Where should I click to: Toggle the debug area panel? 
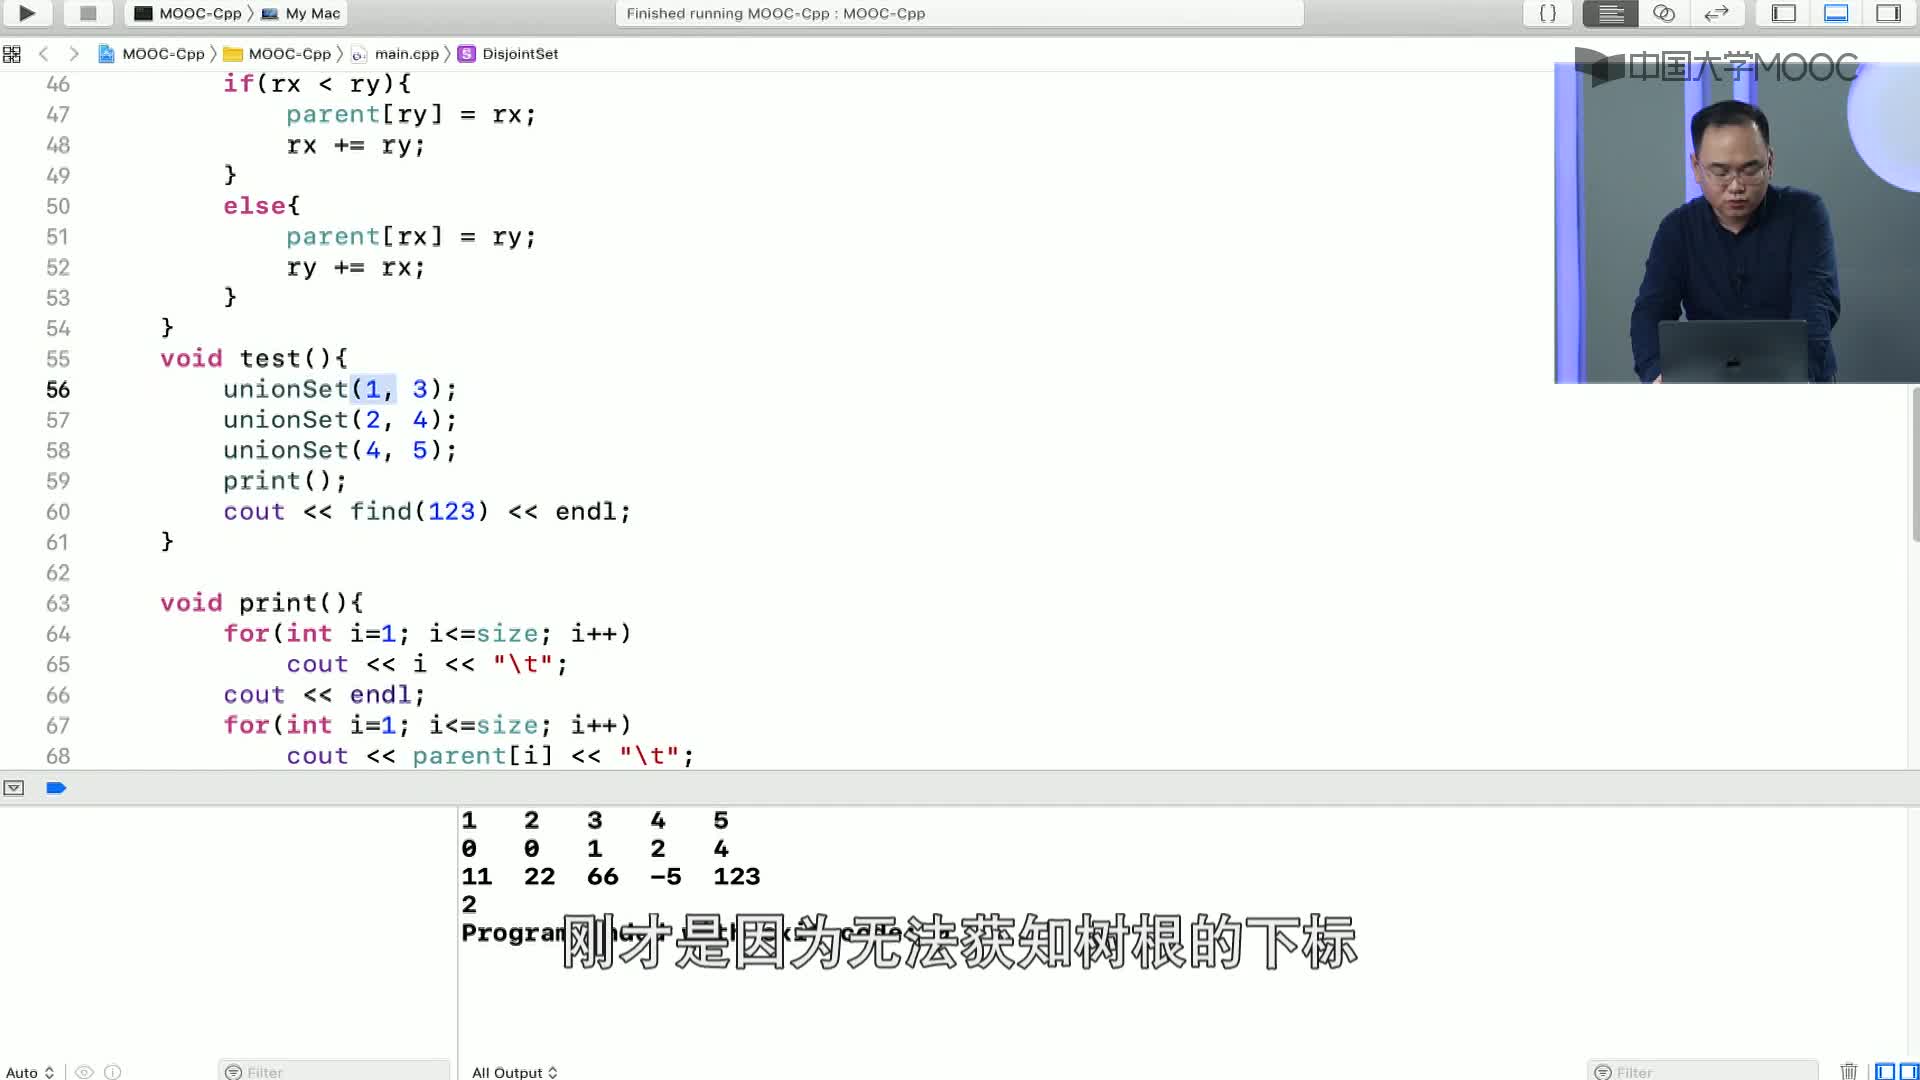point(1836,13)
